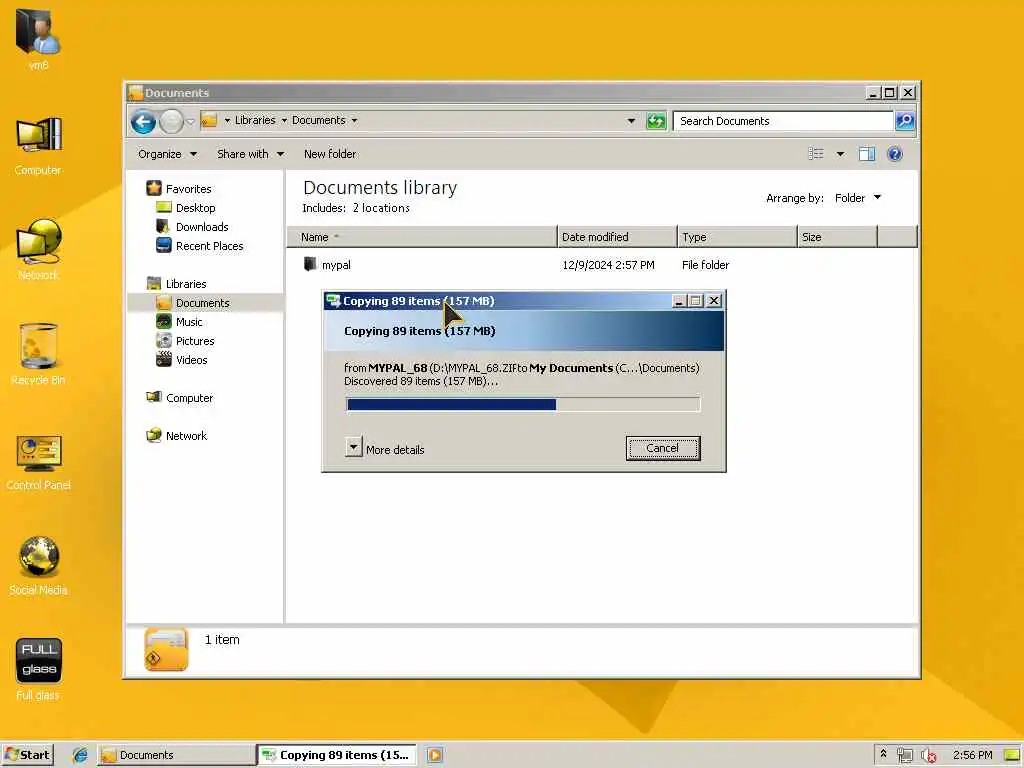Switch to Copying 89 items taskbar button
Screen dimensions: 1024x768
coord(337,755)
